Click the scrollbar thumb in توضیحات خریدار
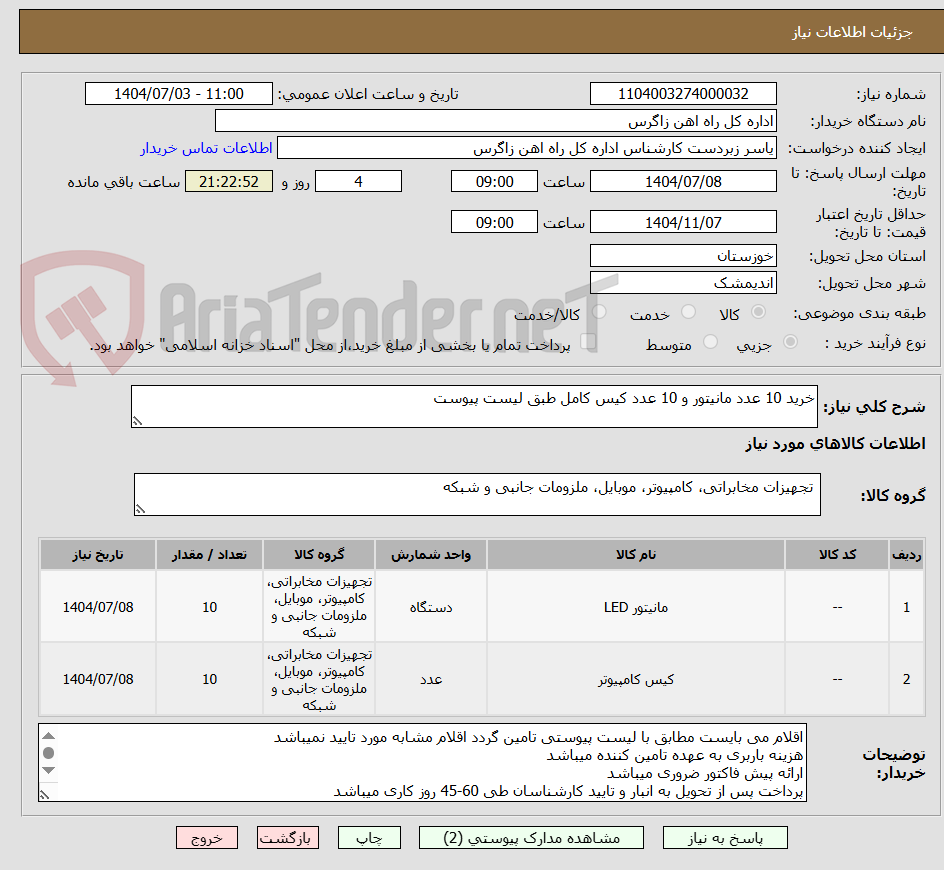Viewport: 944px width, 870px height. click(49, 753)
